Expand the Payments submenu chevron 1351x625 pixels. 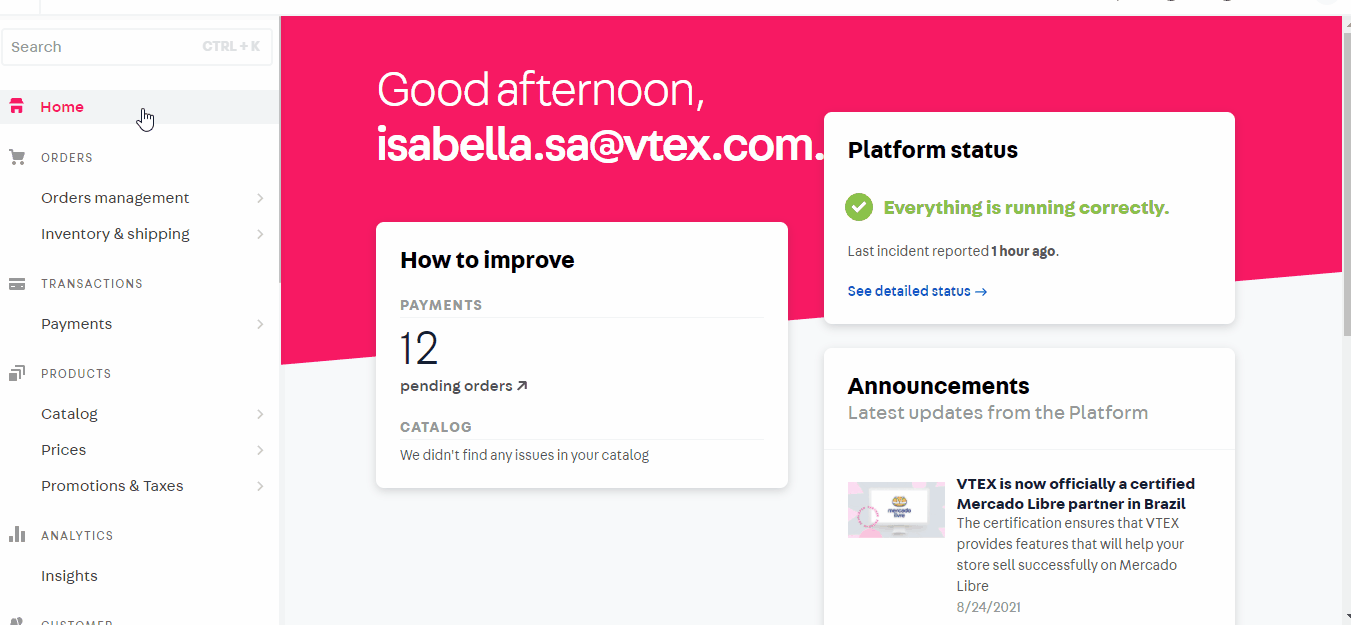point(260,324)
